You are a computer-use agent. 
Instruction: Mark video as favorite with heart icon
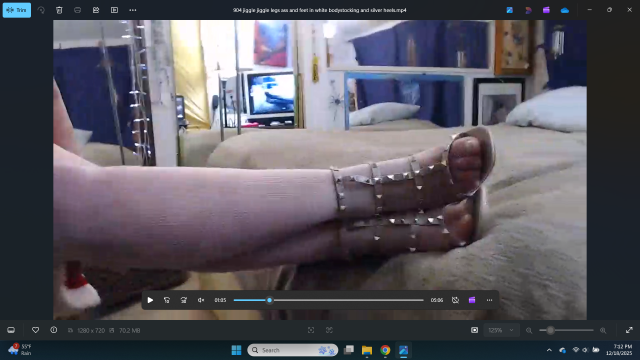36,330
